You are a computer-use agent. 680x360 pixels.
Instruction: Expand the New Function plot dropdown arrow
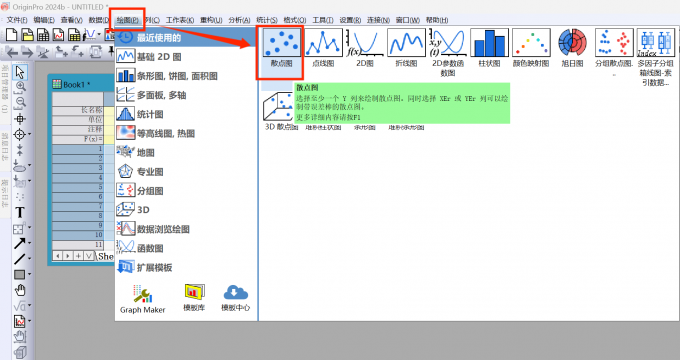(99, 34)
